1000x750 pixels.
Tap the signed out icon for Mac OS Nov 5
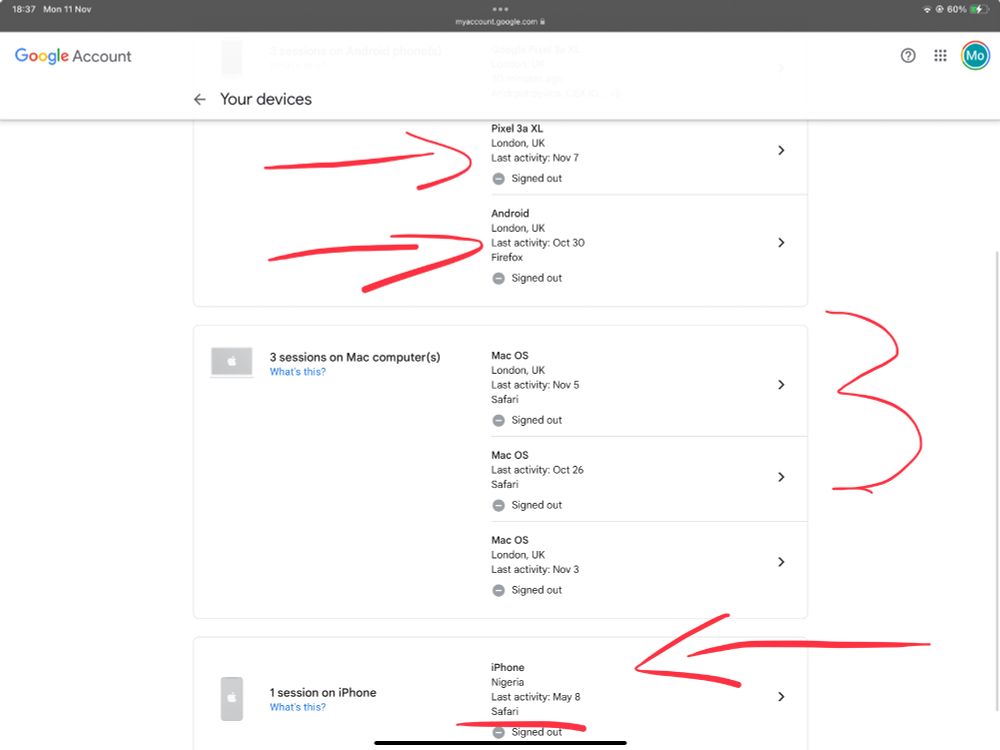point(499,420)
